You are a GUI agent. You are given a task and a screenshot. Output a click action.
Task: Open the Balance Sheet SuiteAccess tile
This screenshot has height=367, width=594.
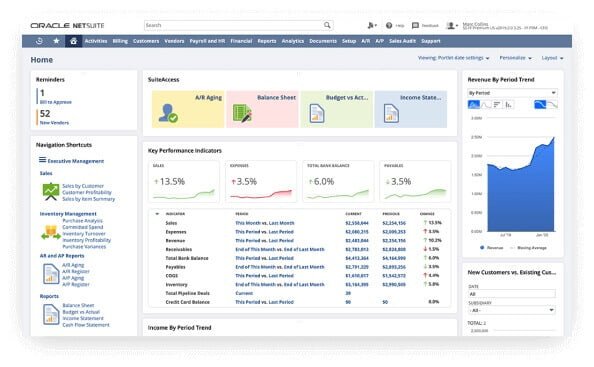(x=262, y=109)
